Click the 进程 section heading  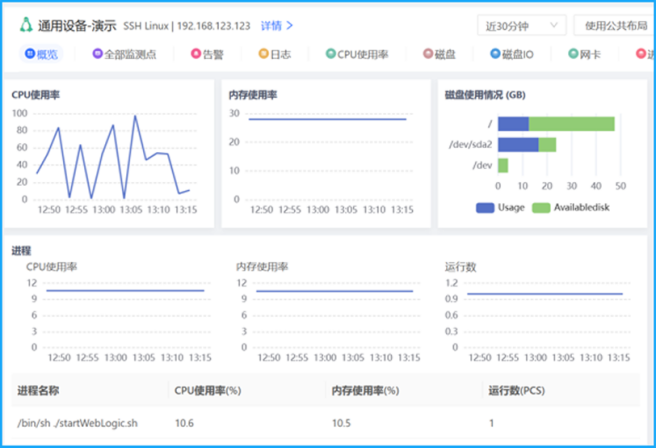(21, 251)
